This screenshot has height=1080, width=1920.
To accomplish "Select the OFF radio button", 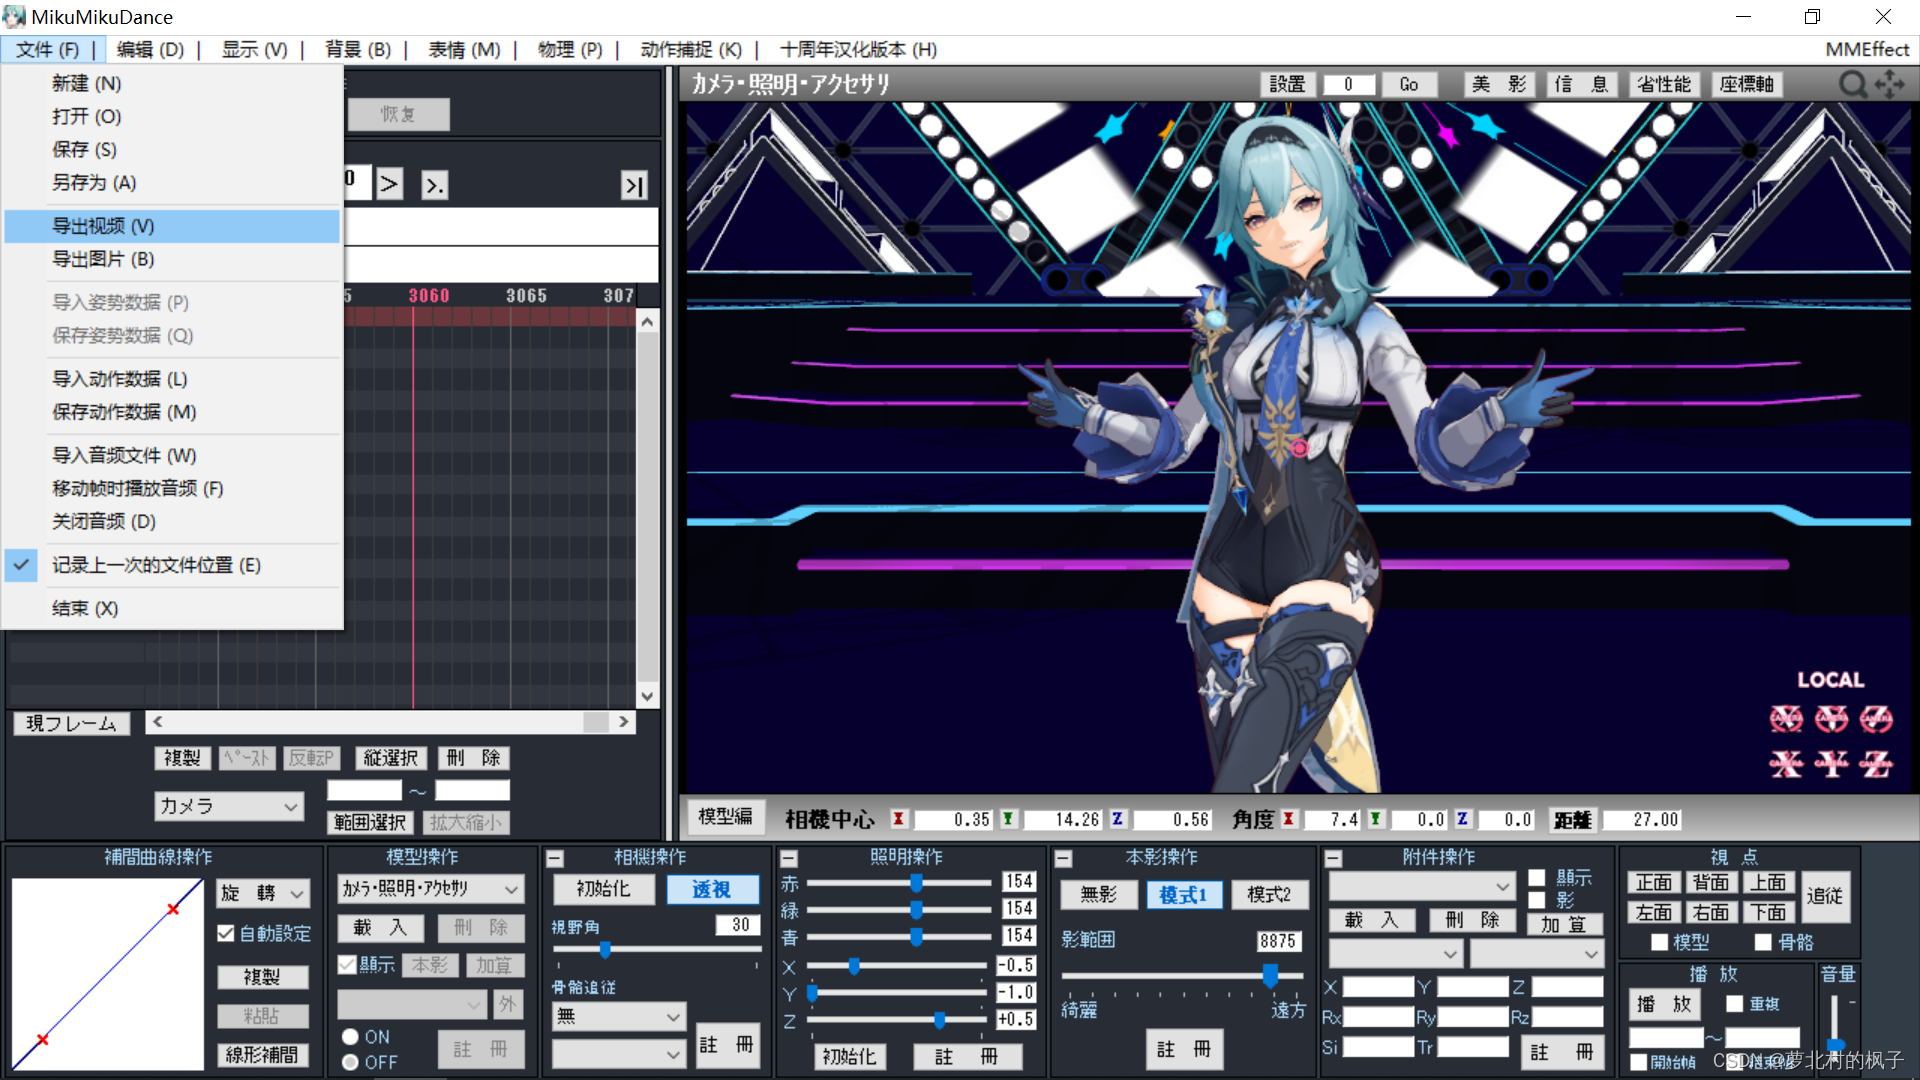I will (x=350, y=1062).
